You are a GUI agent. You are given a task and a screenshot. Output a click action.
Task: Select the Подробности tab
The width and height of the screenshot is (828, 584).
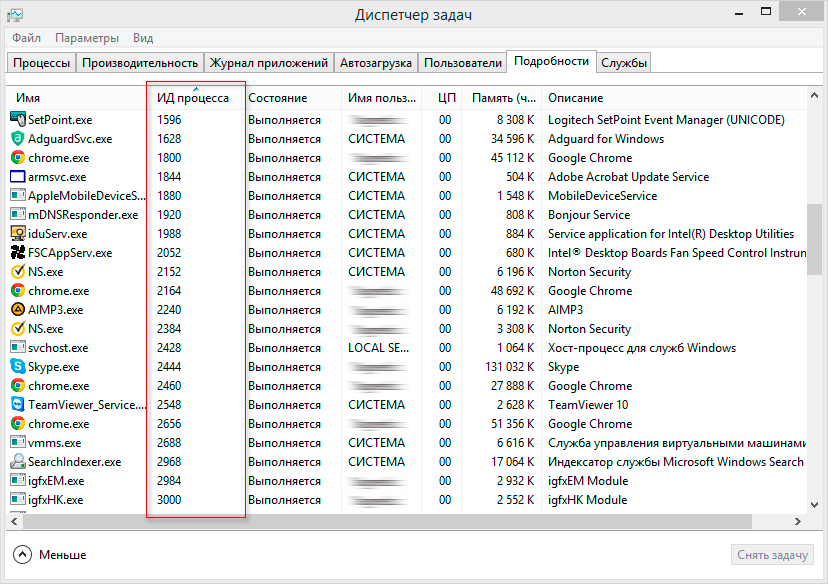click(551, 61)
